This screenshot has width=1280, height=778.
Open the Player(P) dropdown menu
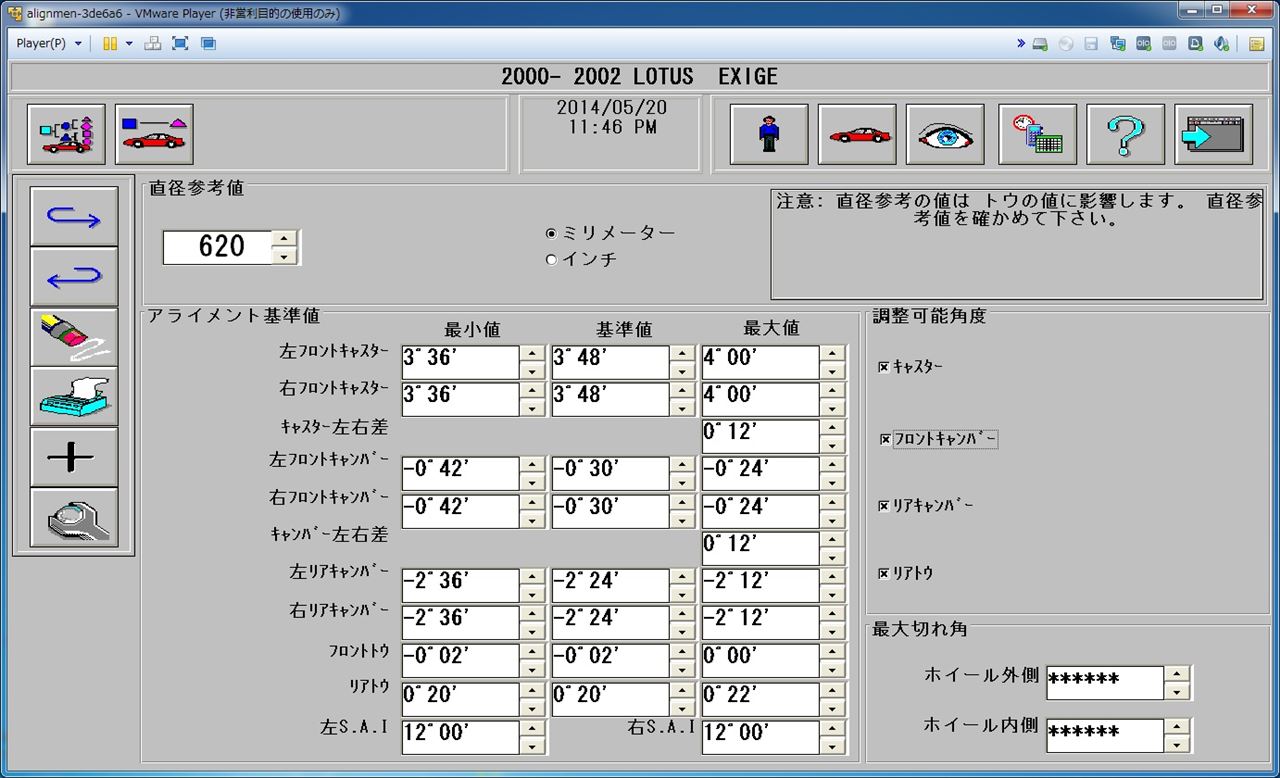pos(49,44)
